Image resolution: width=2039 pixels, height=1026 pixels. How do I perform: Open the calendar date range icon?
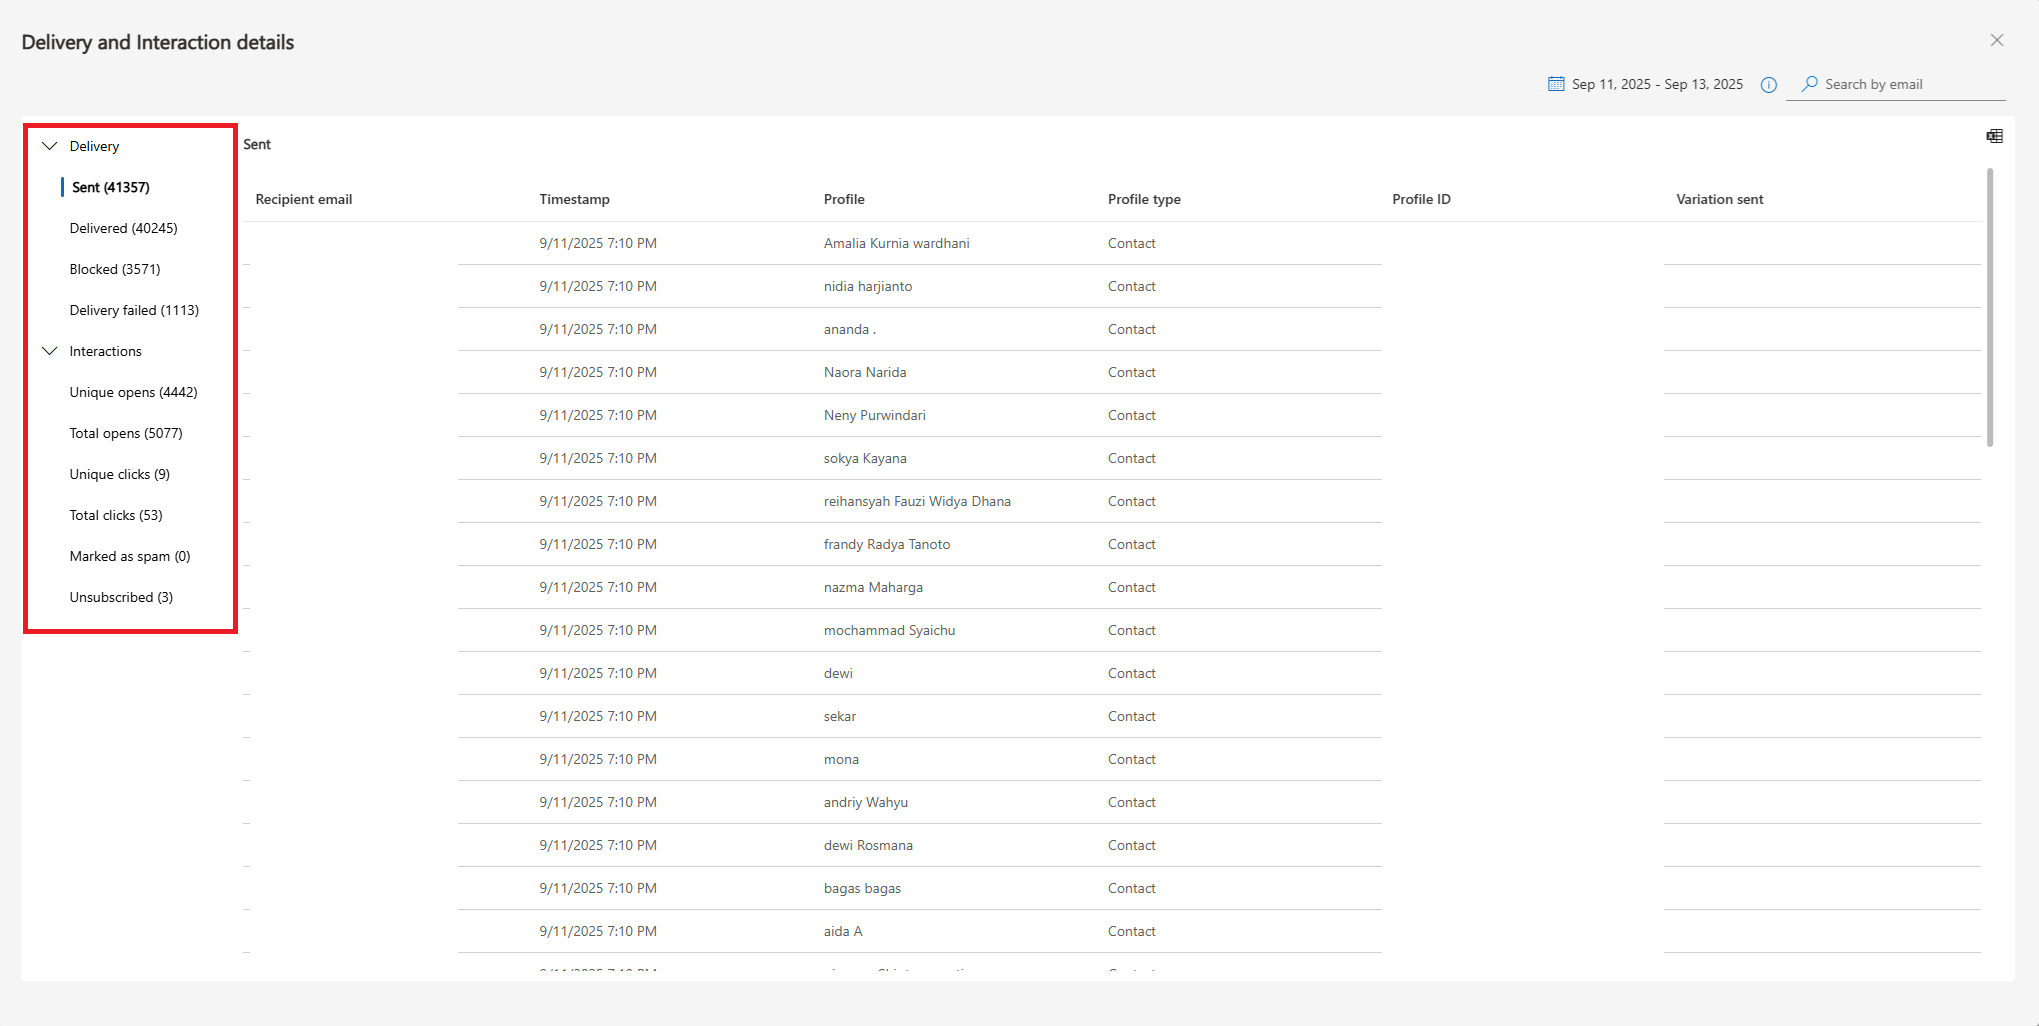(1556, 84)
